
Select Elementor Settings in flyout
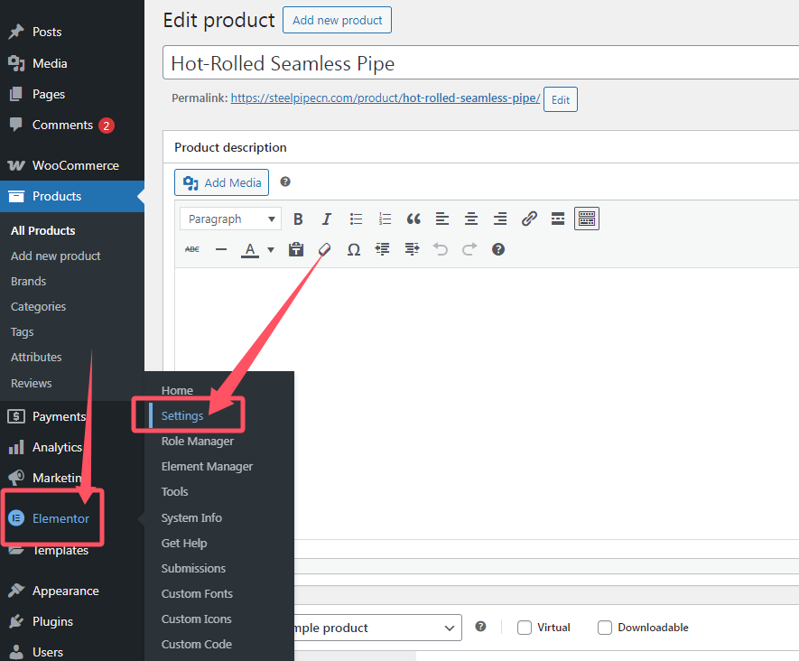coord(182,416)
